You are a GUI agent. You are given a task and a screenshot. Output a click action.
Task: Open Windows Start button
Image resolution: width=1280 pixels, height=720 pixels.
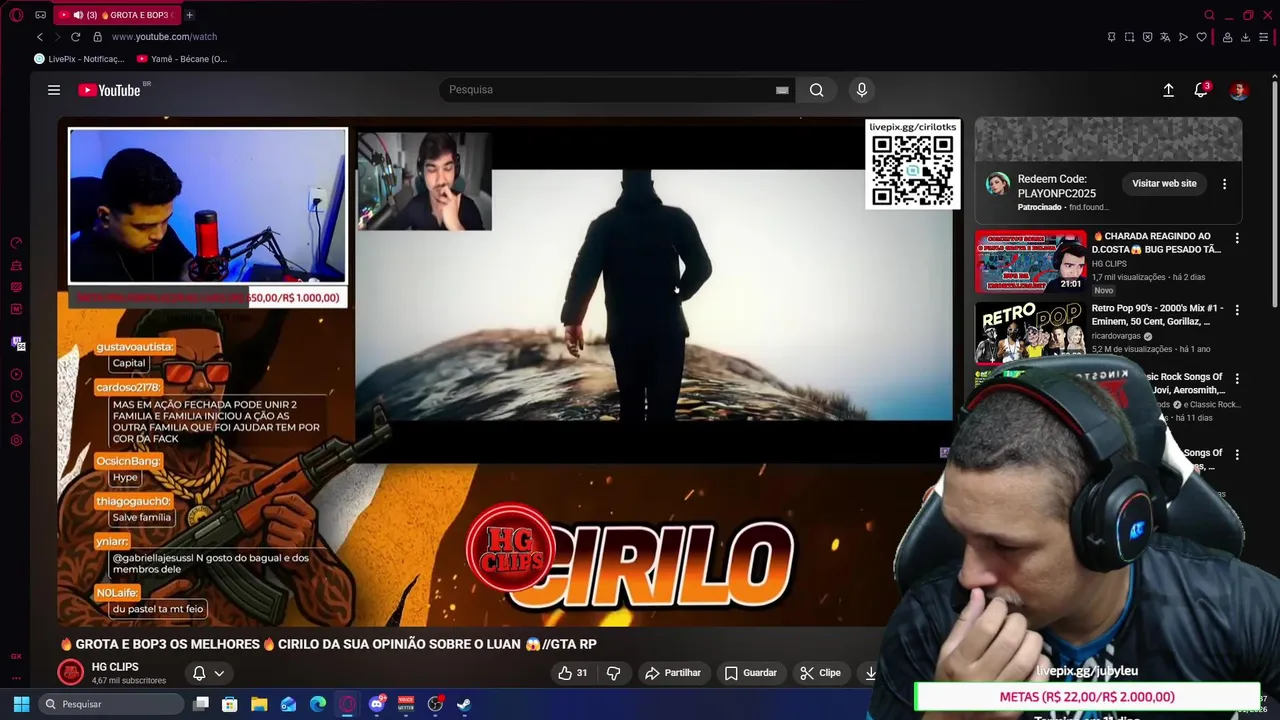click(21, 704)
